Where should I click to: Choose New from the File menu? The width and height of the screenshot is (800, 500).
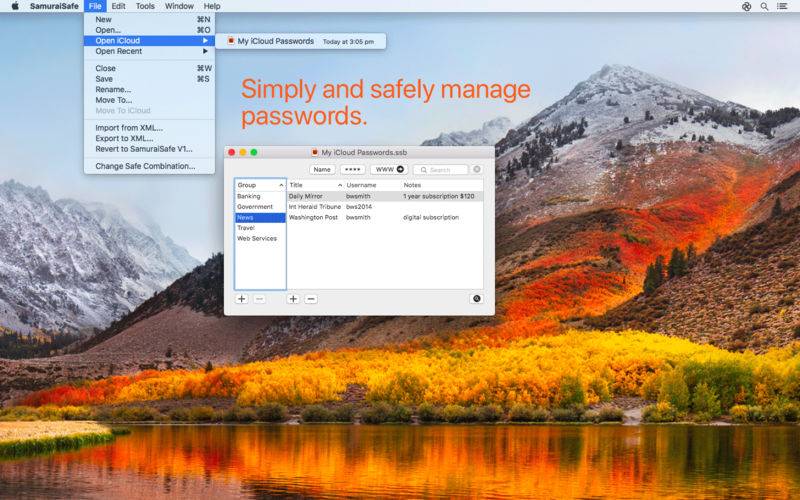[x=149, y=19]
